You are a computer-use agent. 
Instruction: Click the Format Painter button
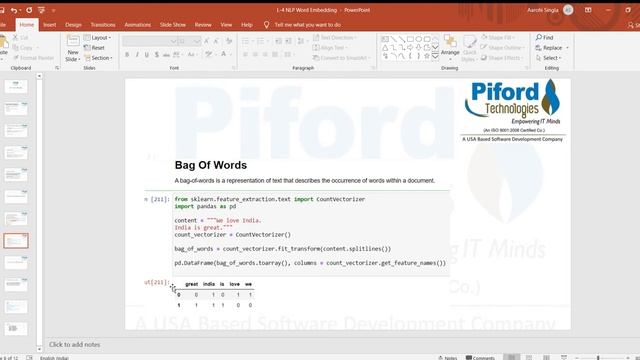point(33,58)
